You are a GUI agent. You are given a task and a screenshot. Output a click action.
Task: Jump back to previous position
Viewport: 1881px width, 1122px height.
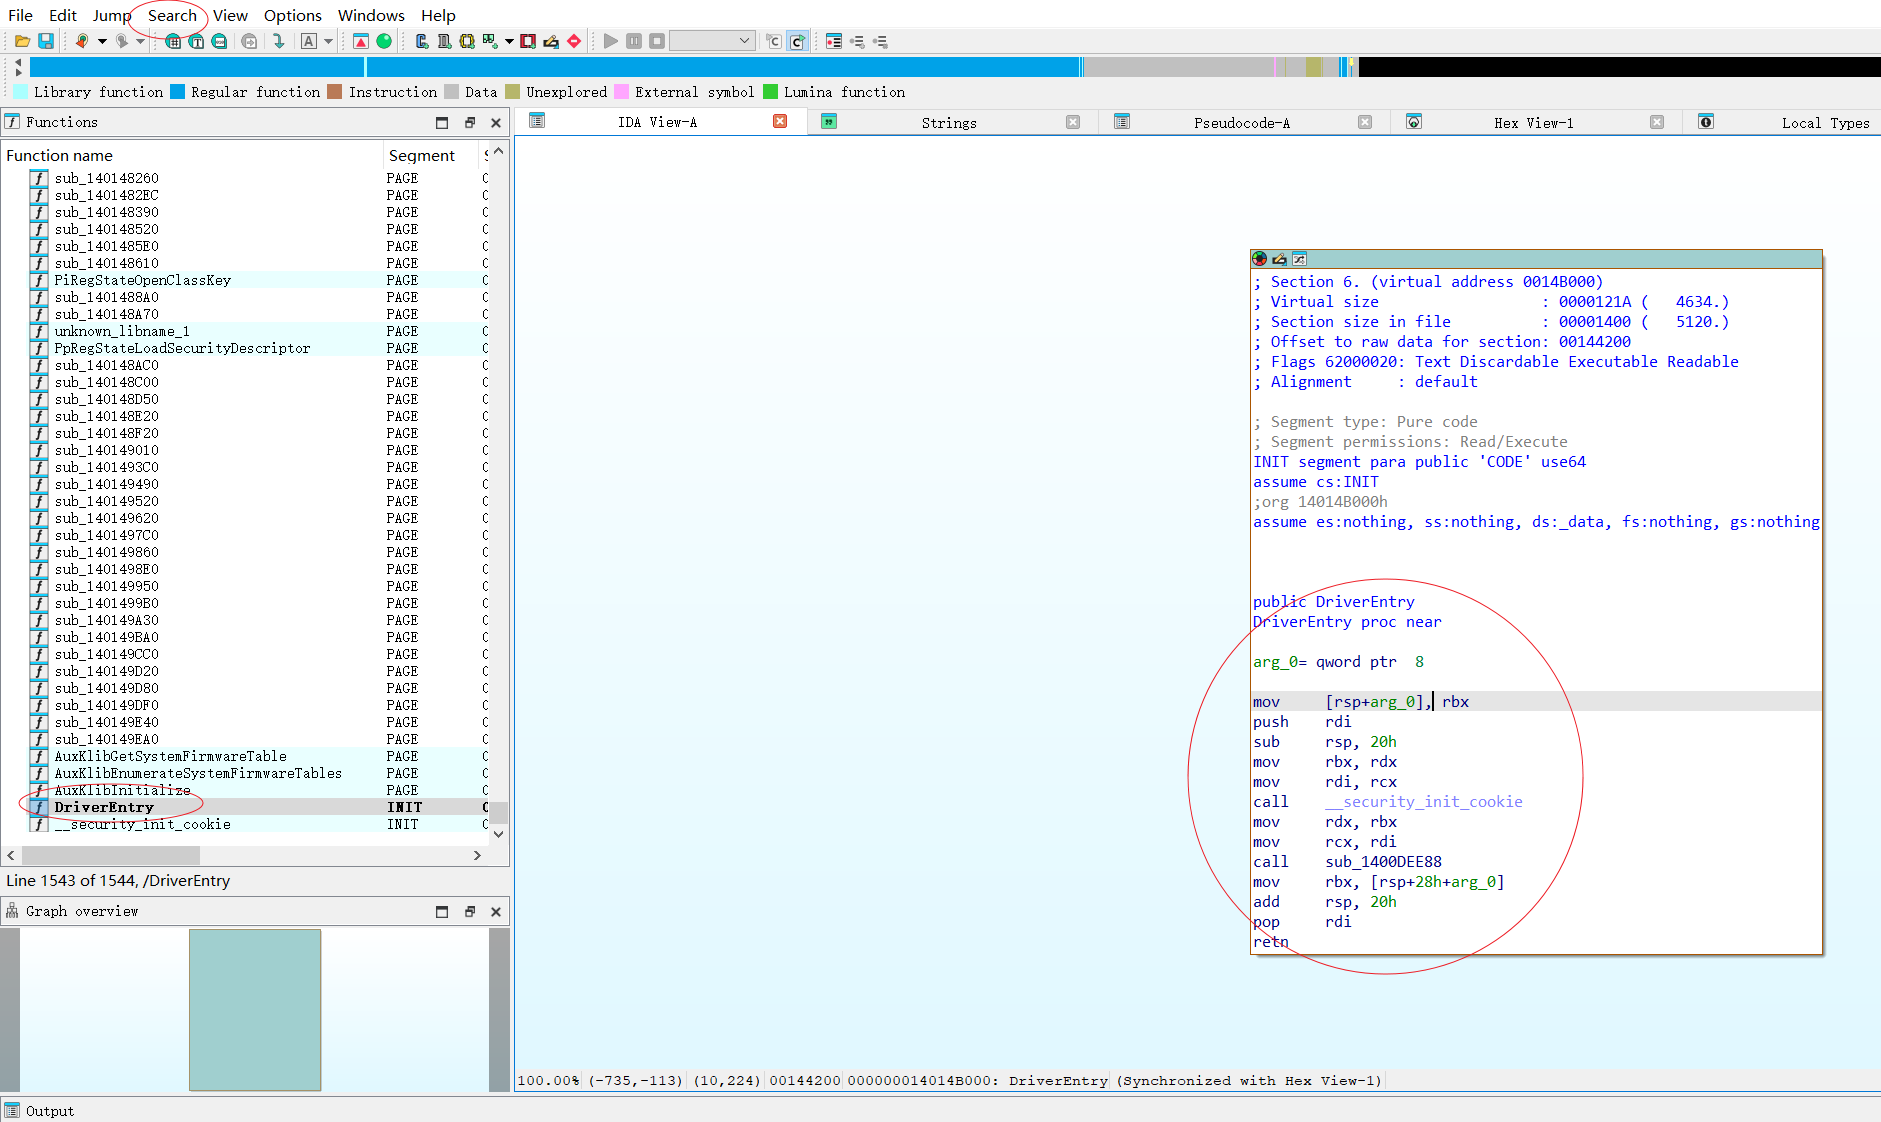[82, 41]
